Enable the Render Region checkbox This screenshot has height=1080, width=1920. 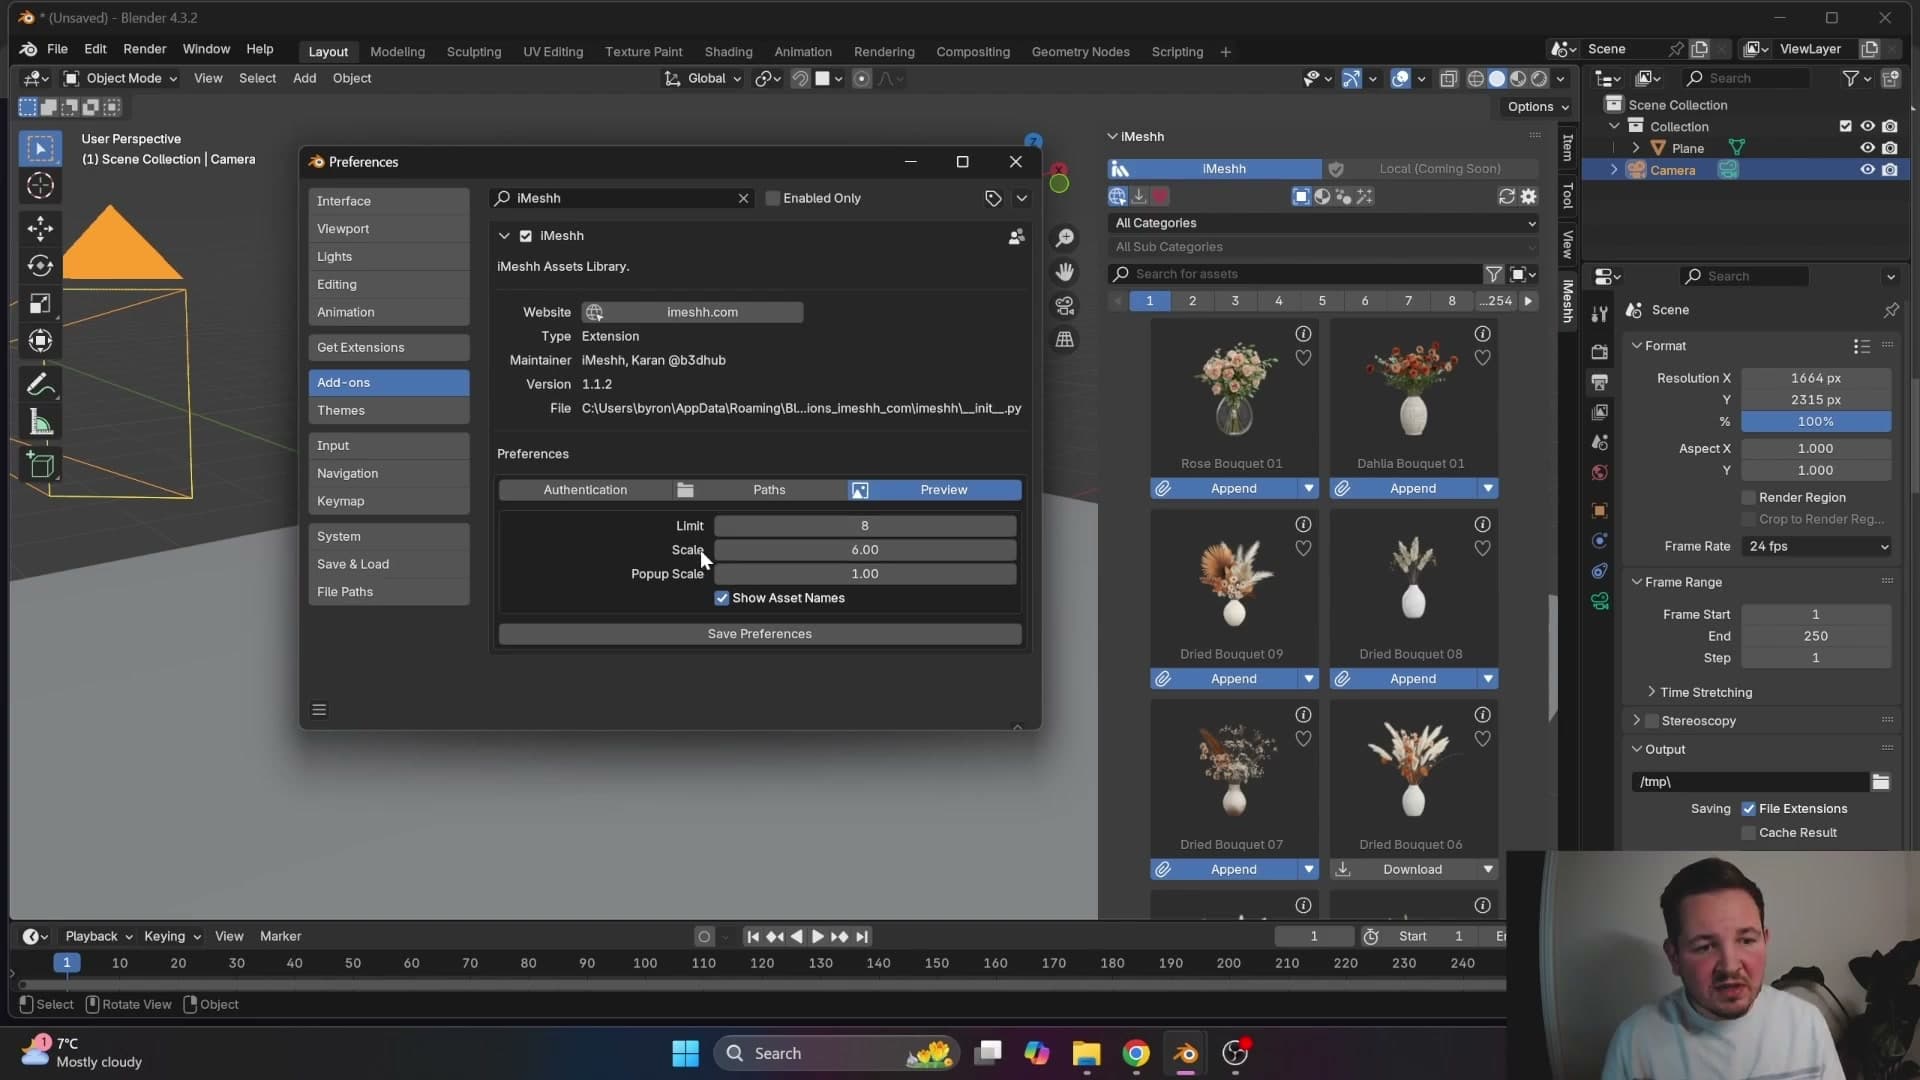point(1749,498)
